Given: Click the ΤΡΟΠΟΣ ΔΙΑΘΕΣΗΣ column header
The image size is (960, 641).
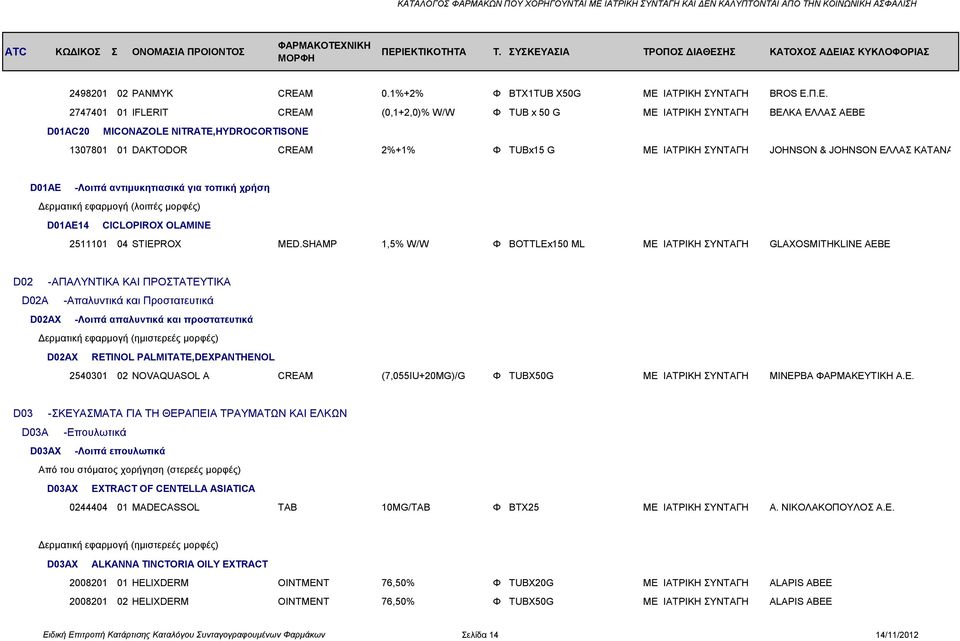Looking at the screenshot, I should click(689, 51).
